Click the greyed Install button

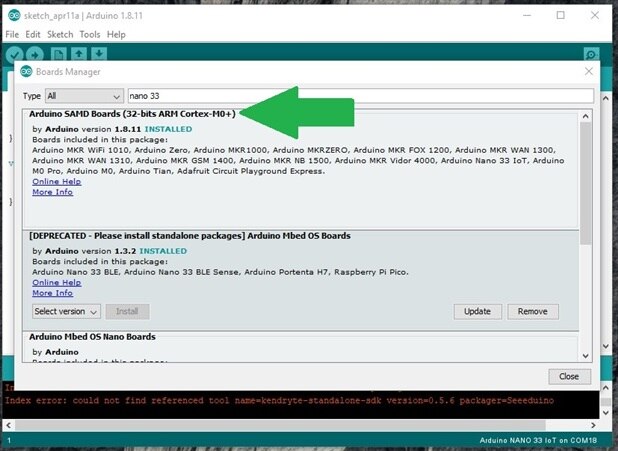[127, 311]
